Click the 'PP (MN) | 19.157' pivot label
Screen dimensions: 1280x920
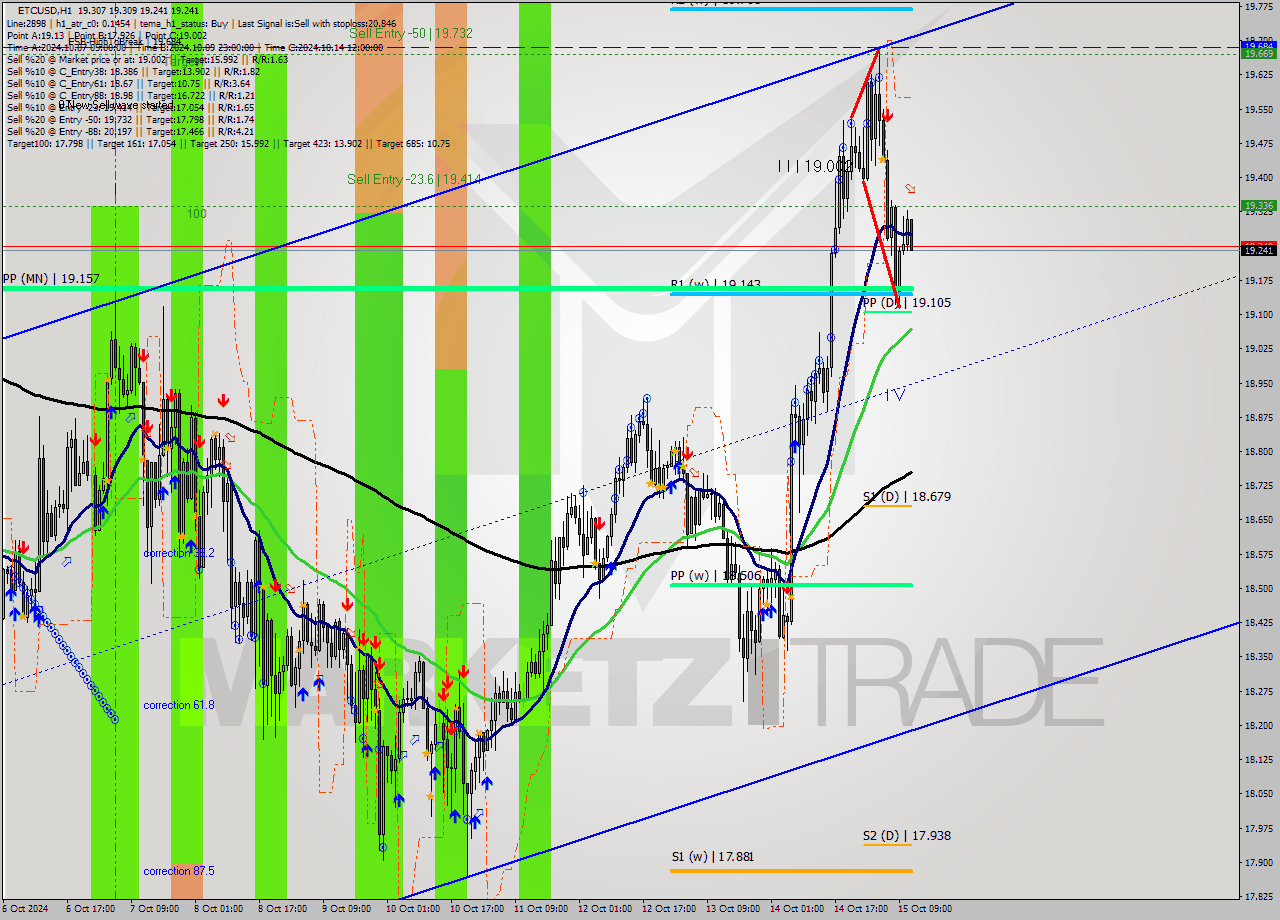(x=51, y=278)
